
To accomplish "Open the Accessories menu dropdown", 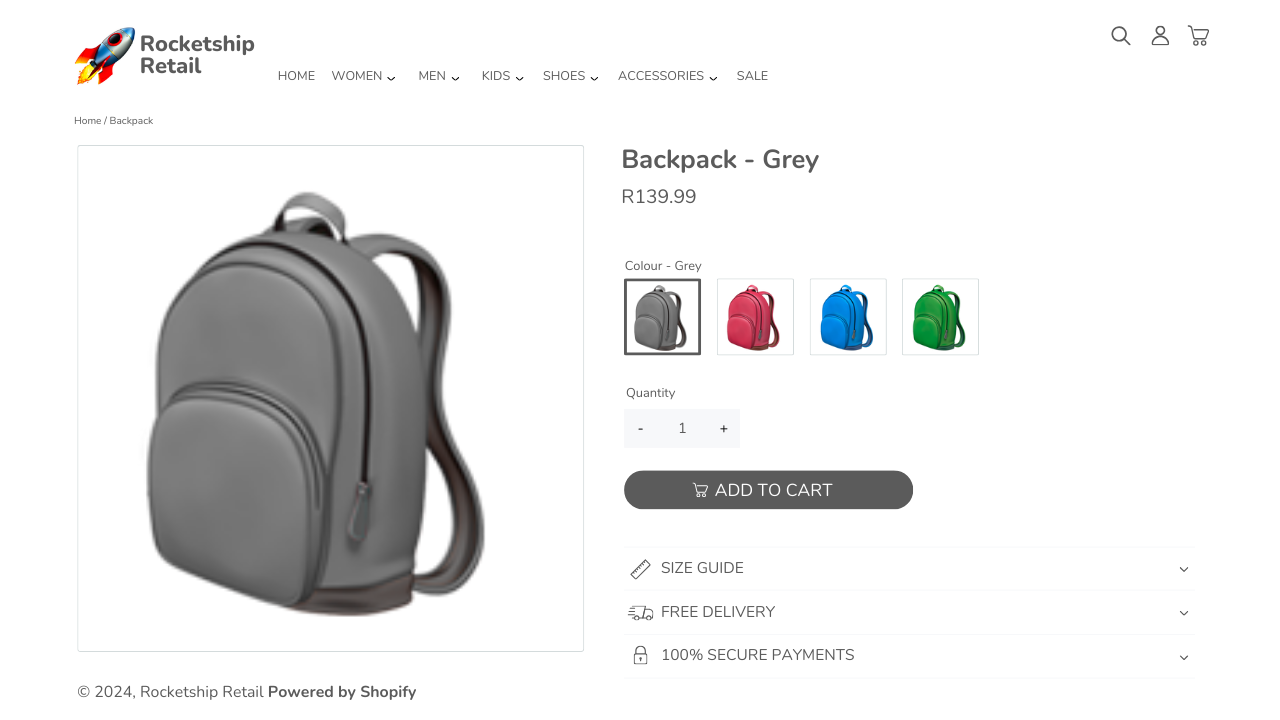I will [x=668, y=76].
